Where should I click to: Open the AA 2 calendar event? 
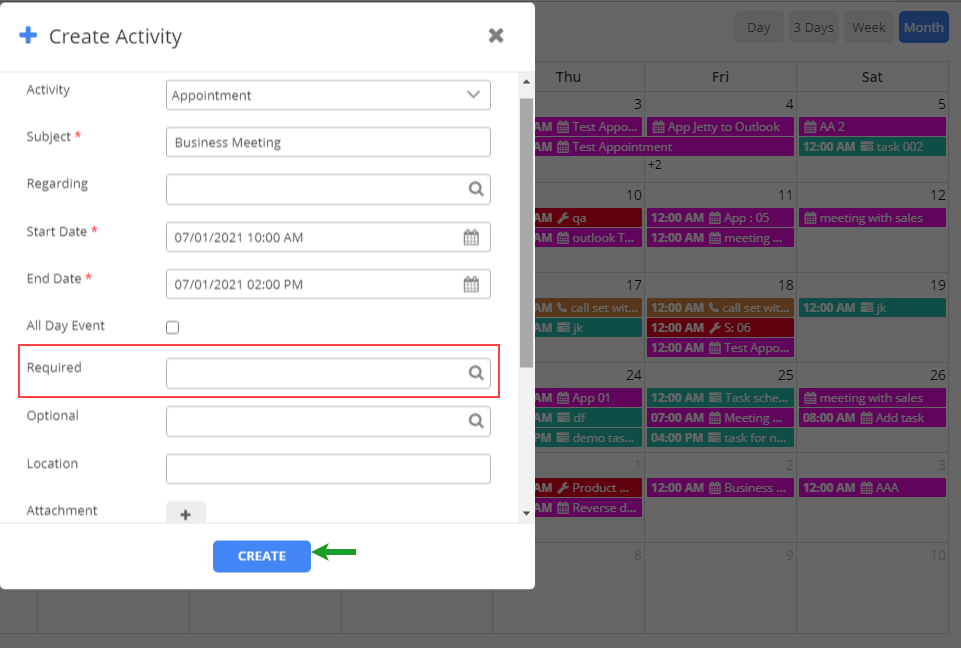click(x=872, y=126)
